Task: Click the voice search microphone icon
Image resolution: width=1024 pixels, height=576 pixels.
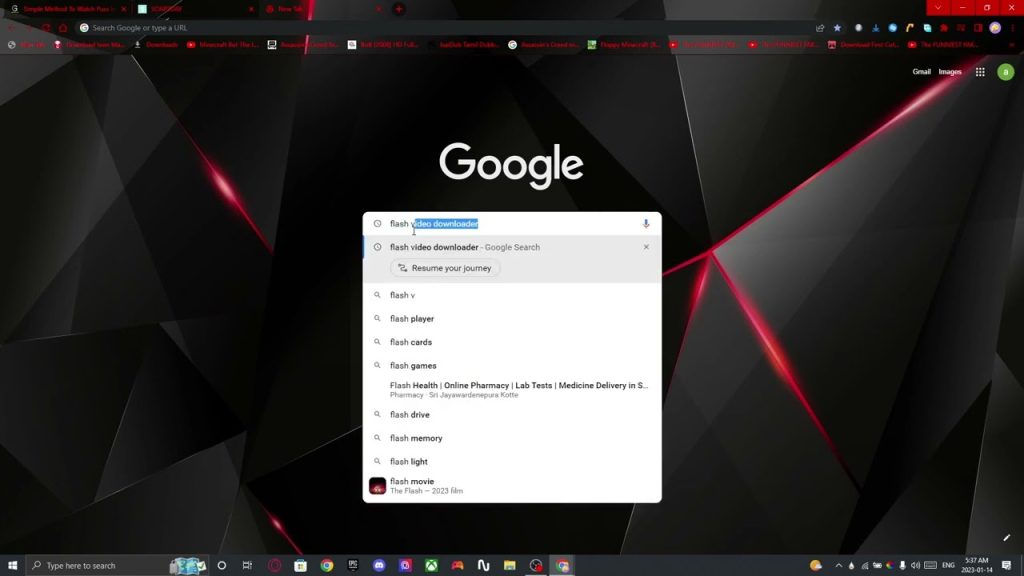Action: (x=646, y=224)
